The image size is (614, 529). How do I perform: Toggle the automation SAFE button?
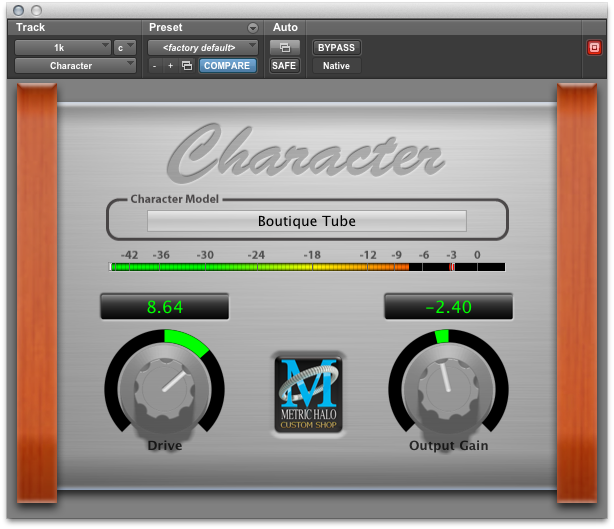(x=284, y=66)
